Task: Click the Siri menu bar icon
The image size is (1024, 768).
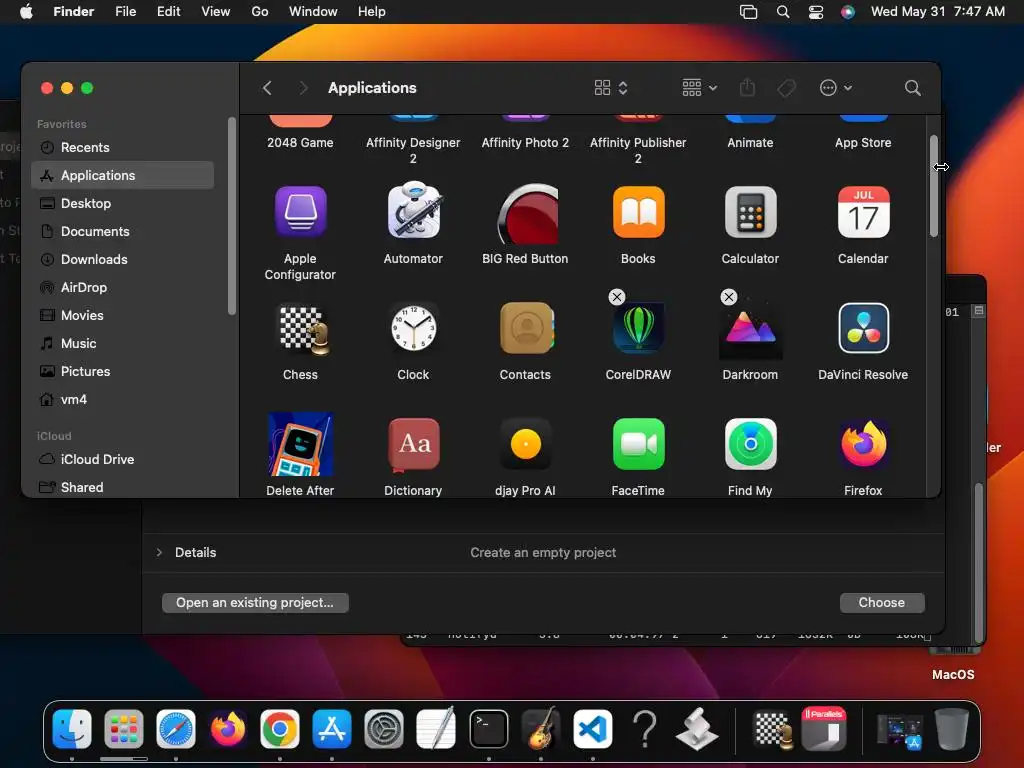Action: (848, 12)
